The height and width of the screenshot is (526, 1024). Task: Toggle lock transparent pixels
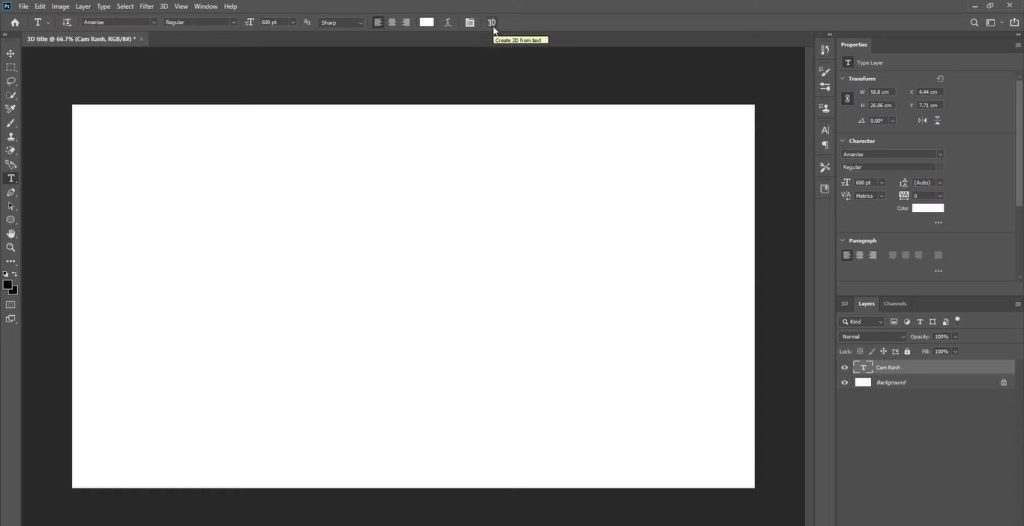point(860,351)
